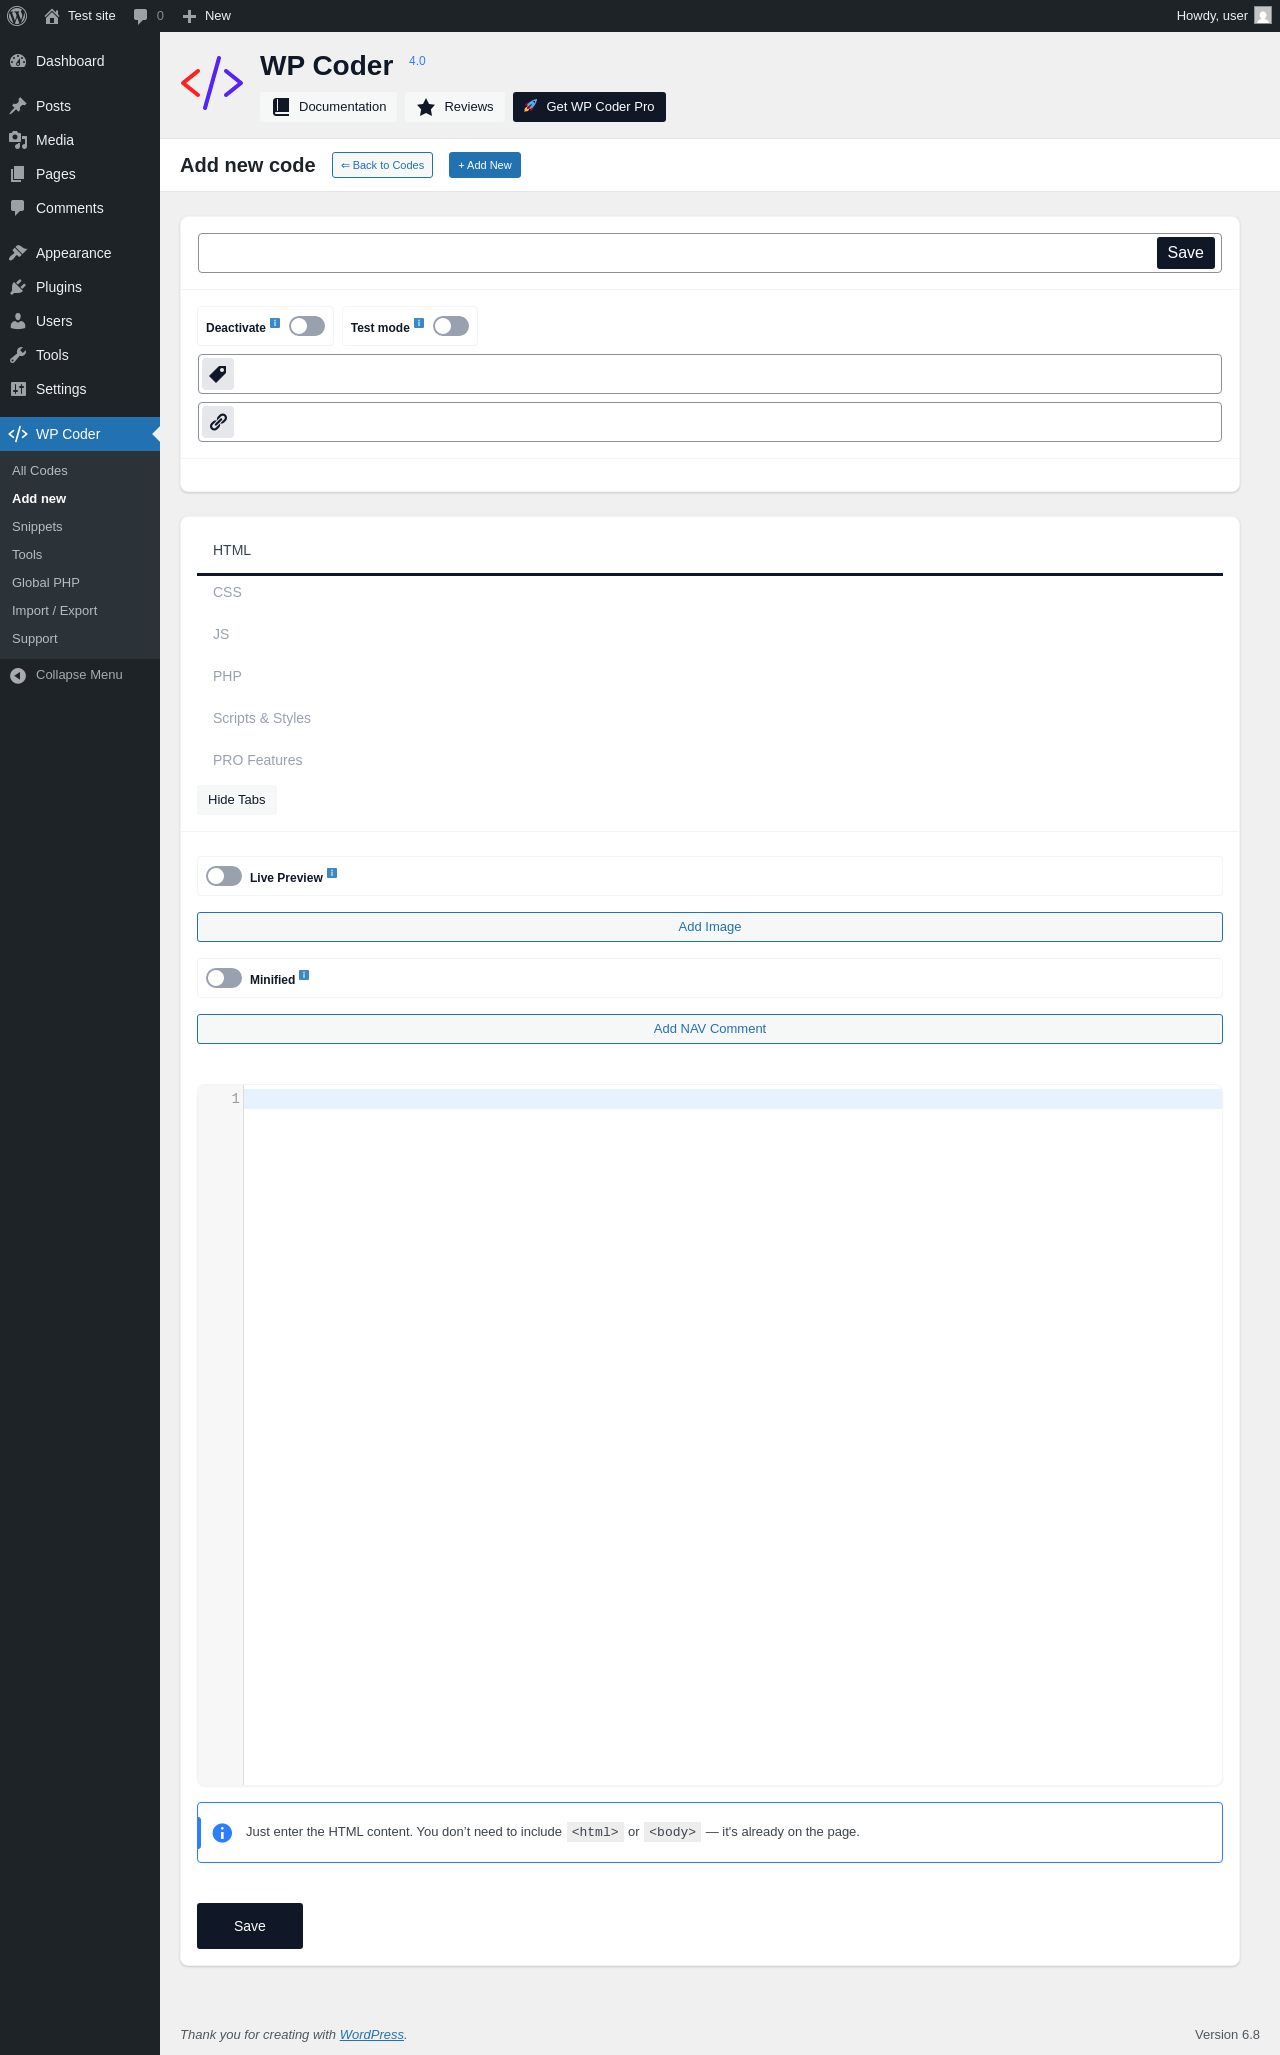This screenshot has height=2055, width=1280.
Task: Click the home icon next to Test site
Action: [52, 16]
